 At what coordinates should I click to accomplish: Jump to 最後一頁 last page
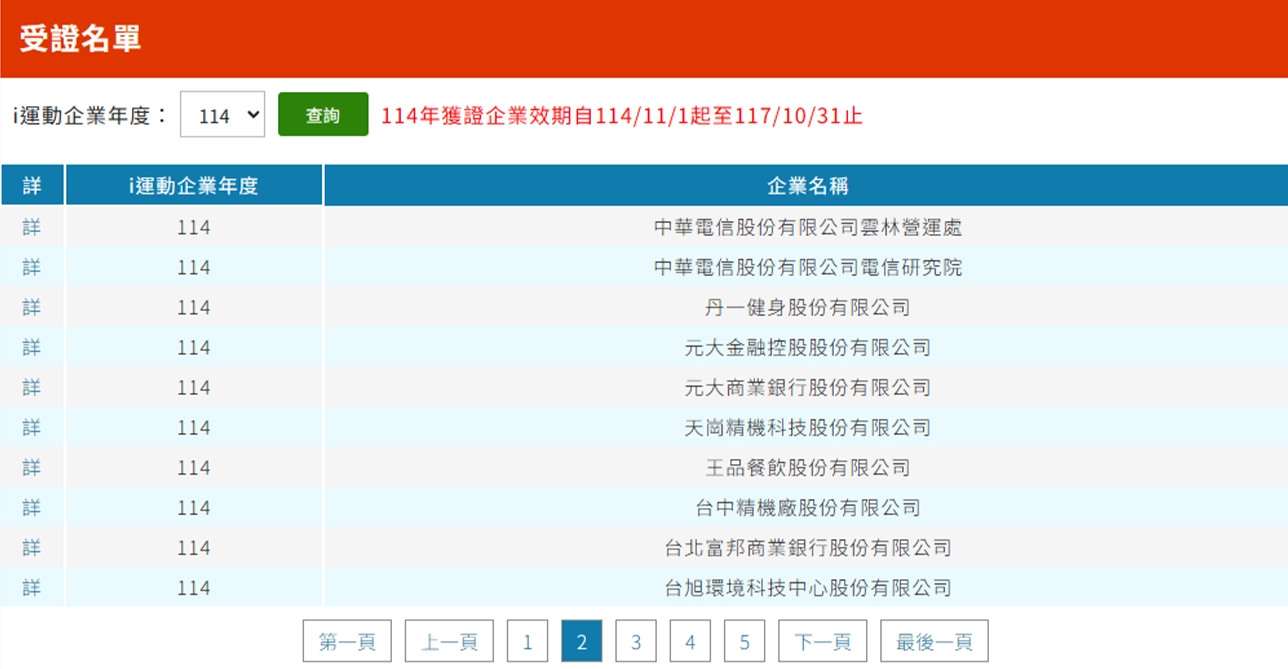[x=934, y=641]
